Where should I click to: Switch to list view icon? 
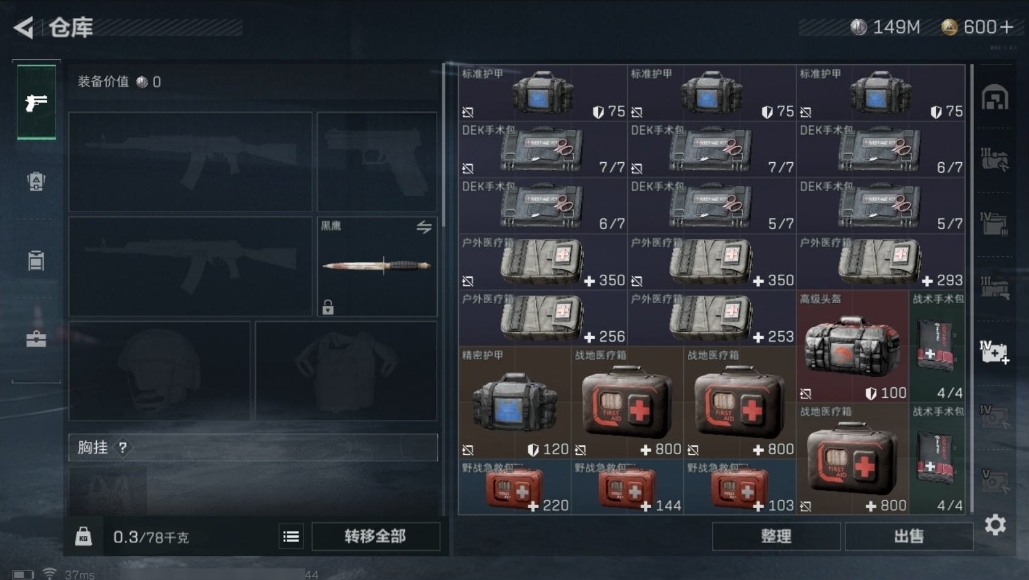(x=291, y=537)
